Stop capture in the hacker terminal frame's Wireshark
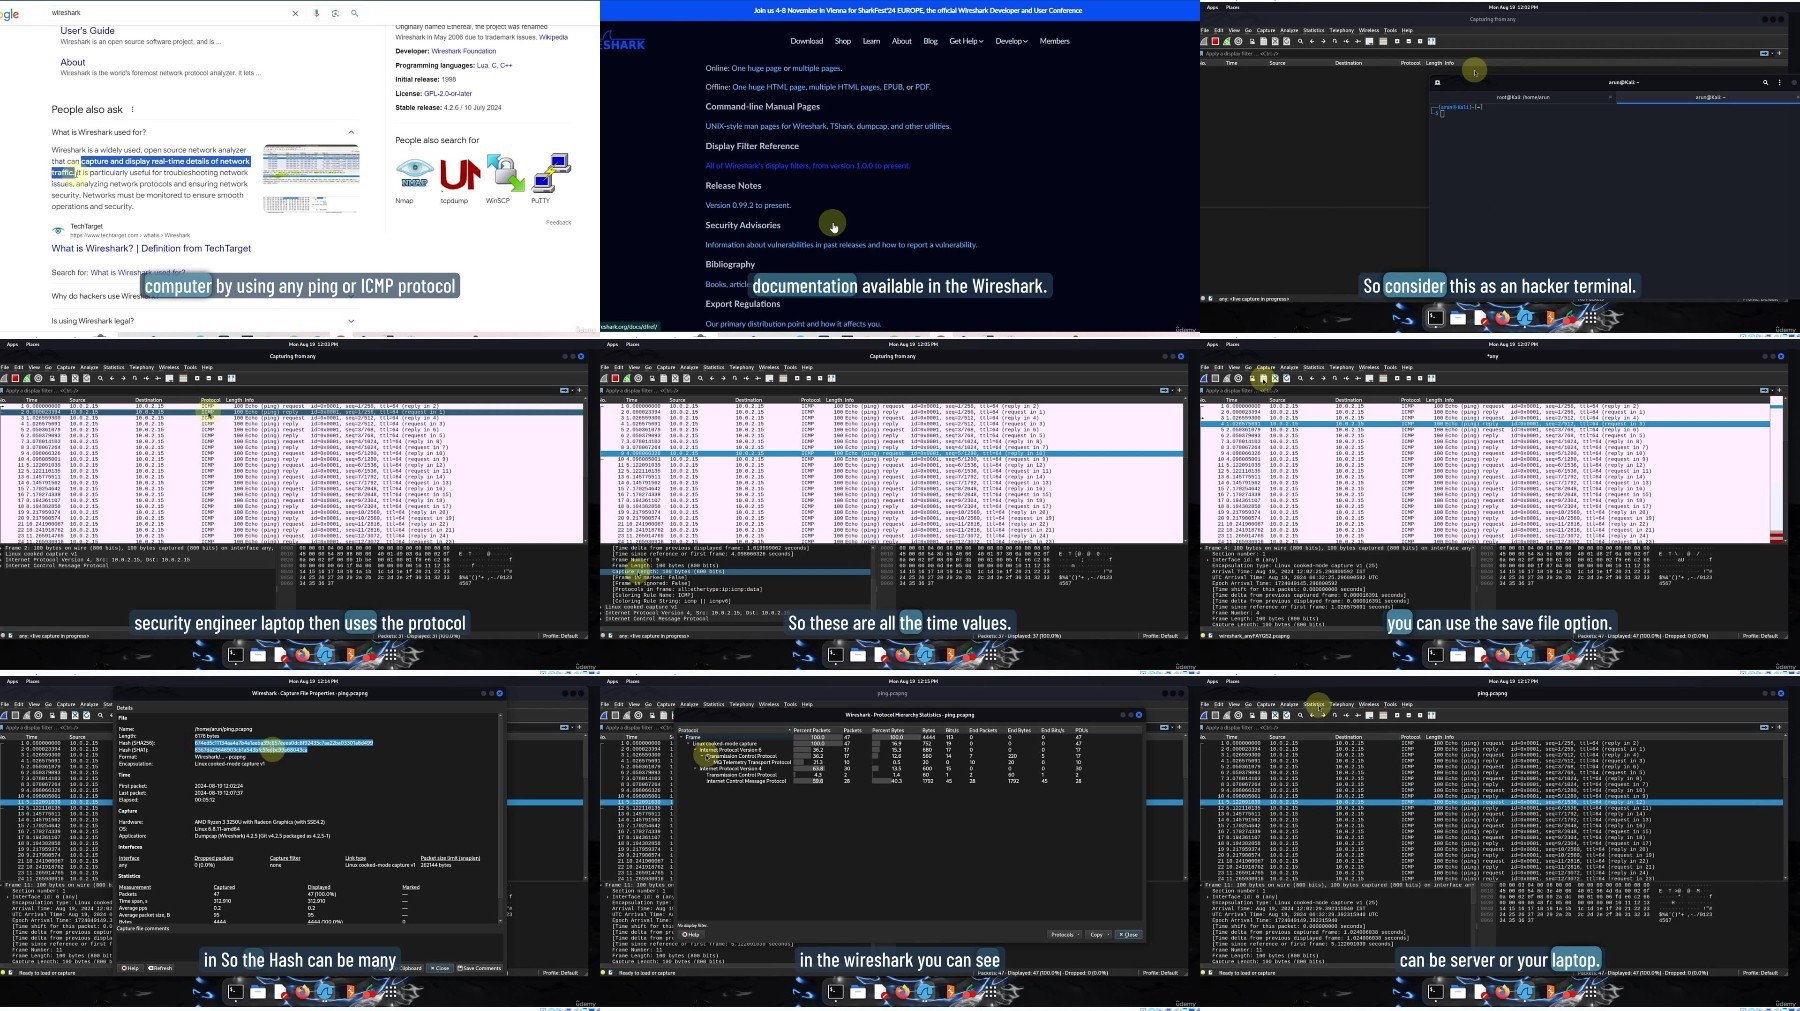The width and height of the screenshot is (1800, 1011). point(1215,41)
